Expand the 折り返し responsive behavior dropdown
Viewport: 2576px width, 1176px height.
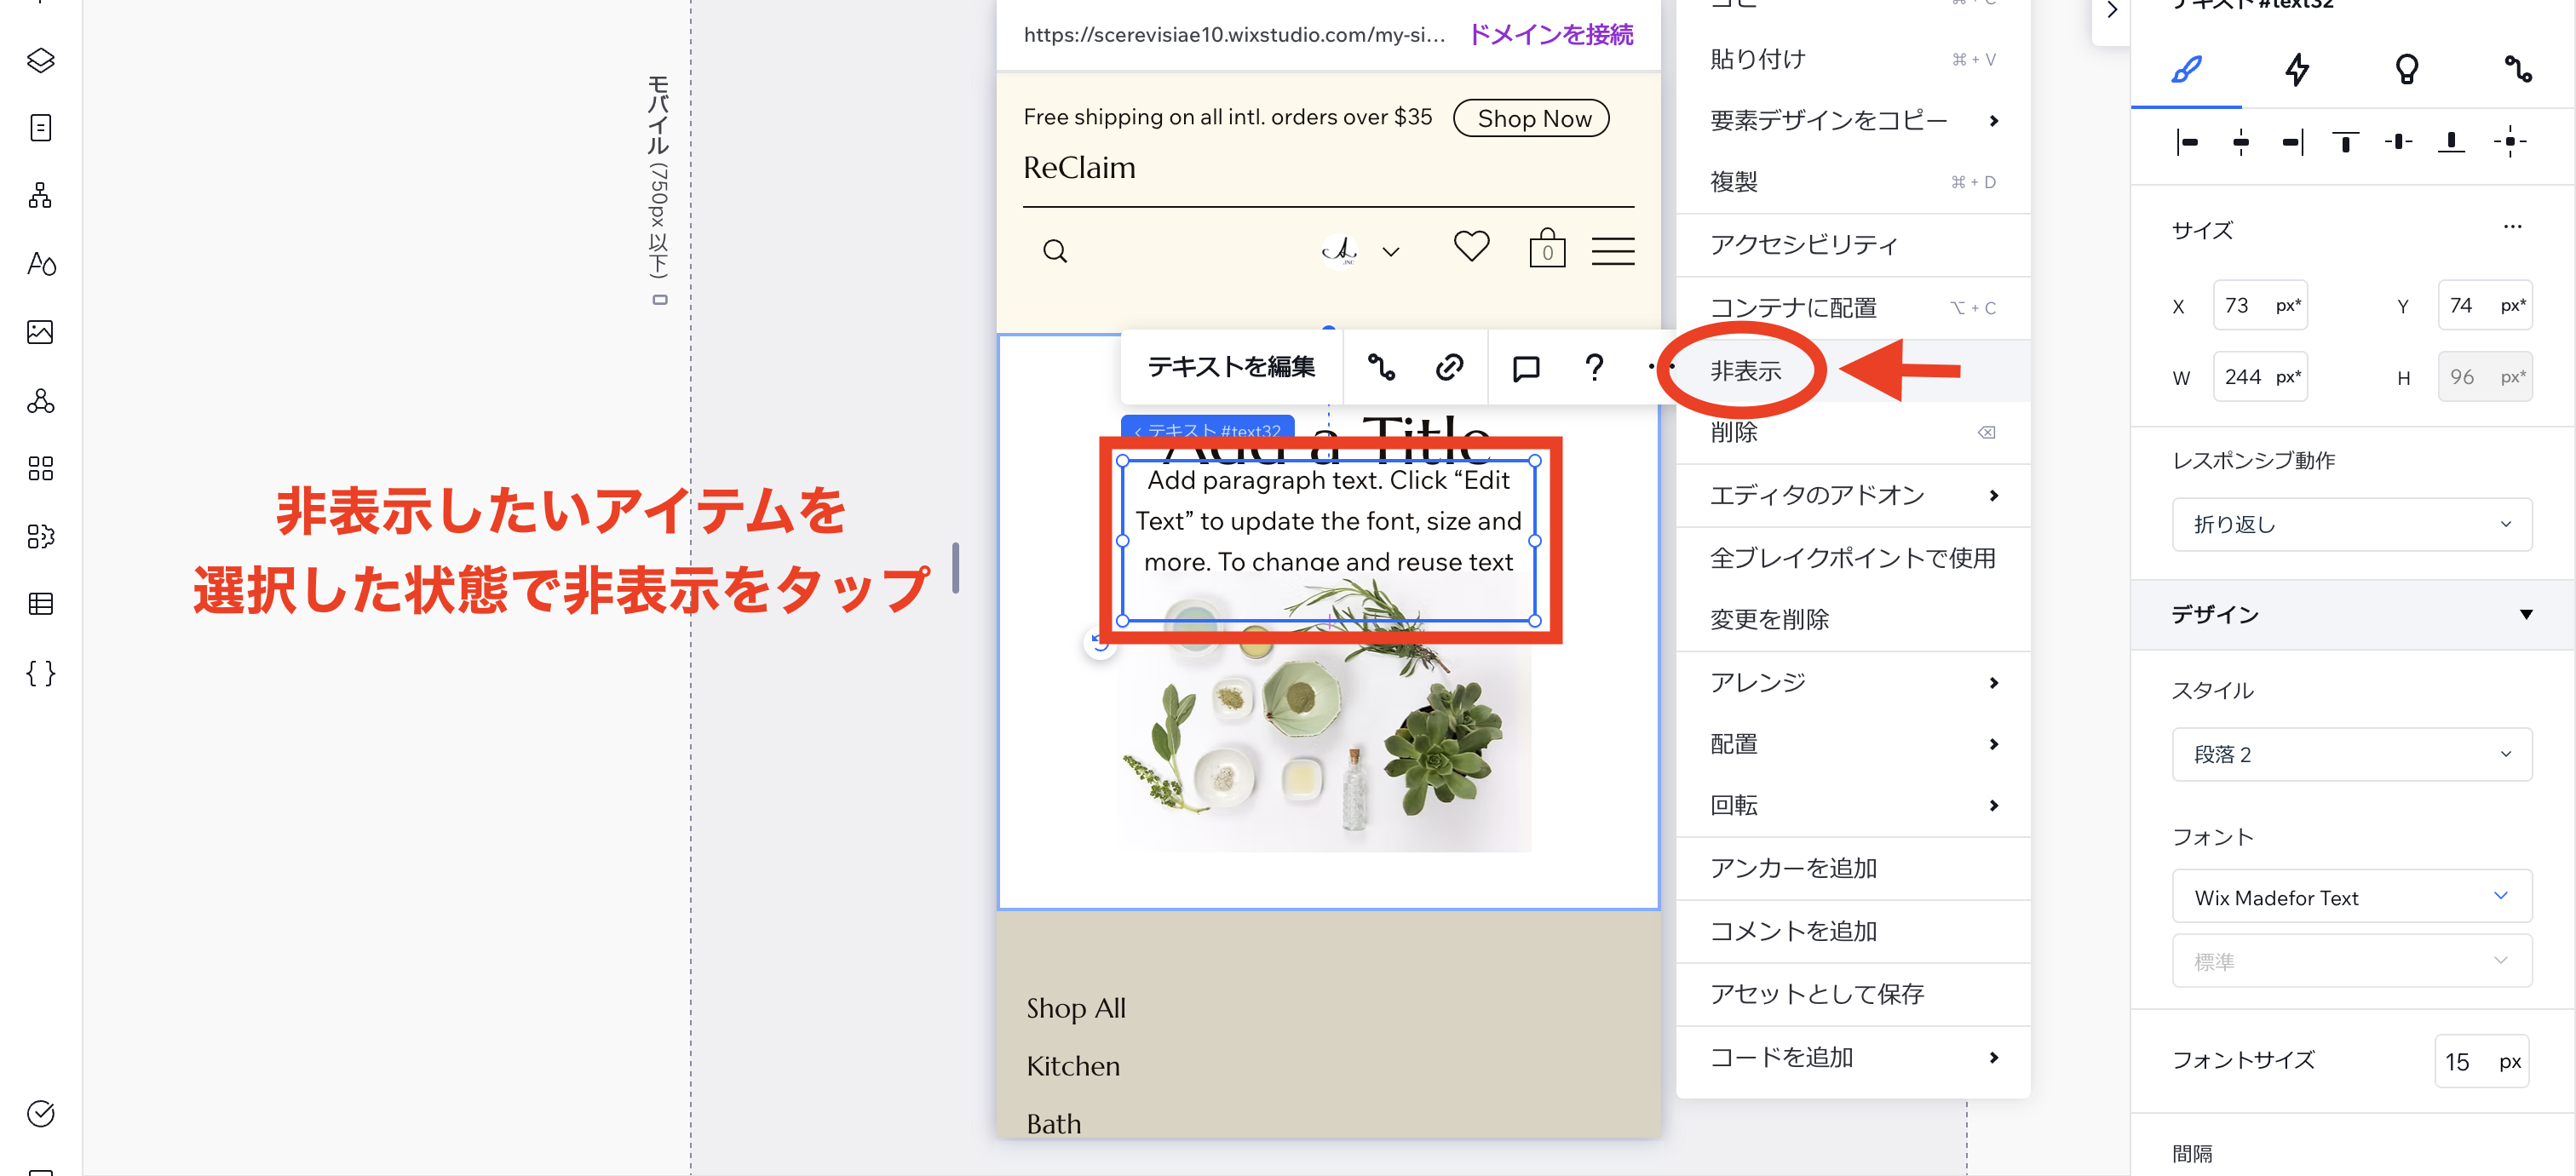coord(2352,524)
